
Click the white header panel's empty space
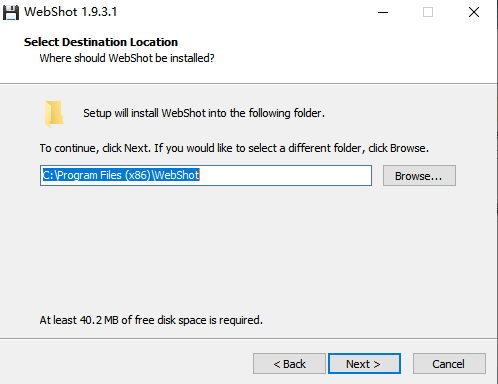[x=350, y=53]
